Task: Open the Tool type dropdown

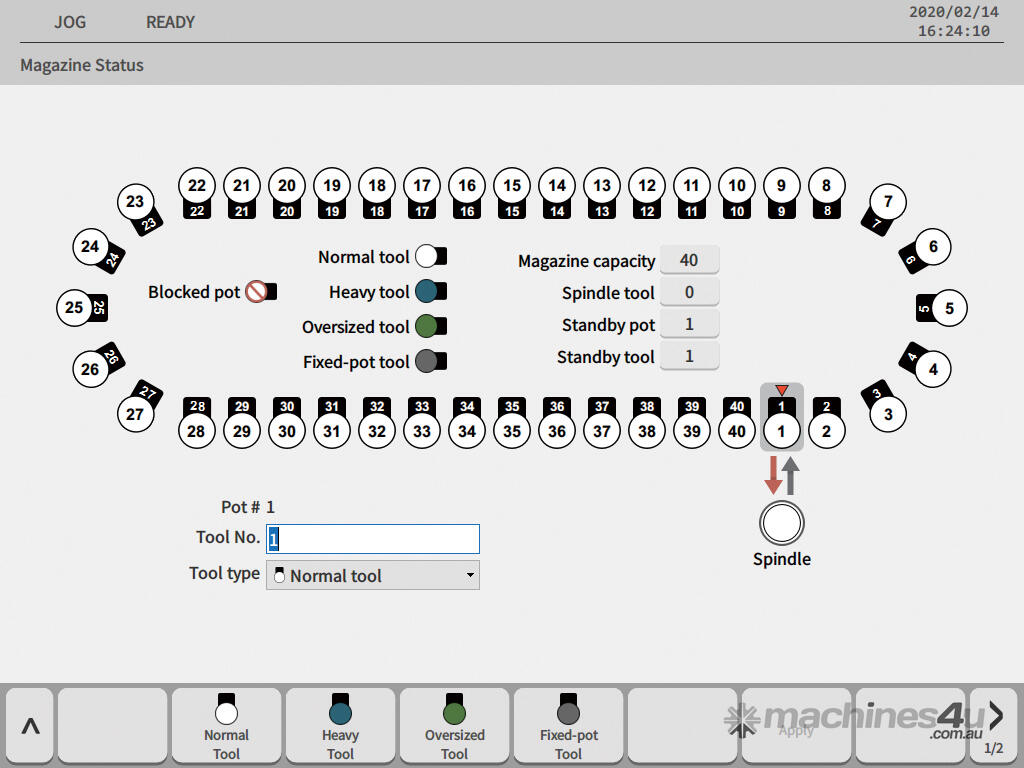Action: pyautogui.click(x=372, y=576)
